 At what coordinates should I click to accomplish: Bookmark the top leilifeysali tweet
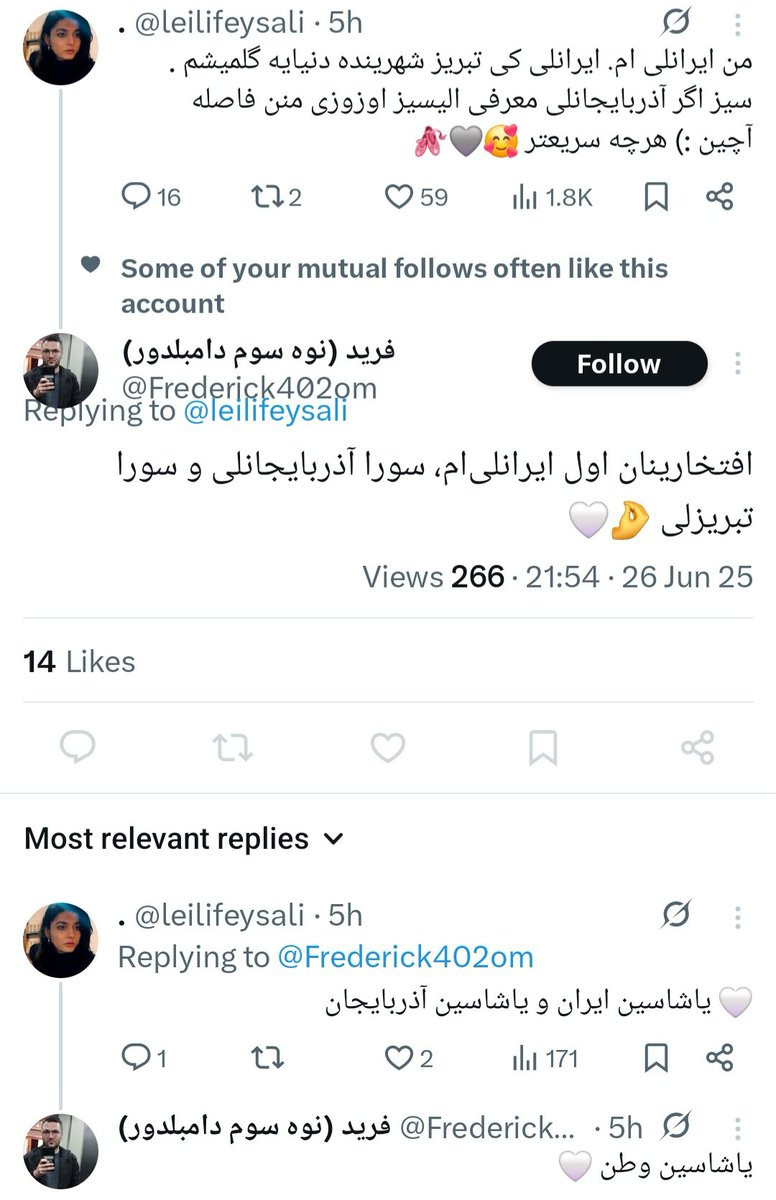pos(656,197)
